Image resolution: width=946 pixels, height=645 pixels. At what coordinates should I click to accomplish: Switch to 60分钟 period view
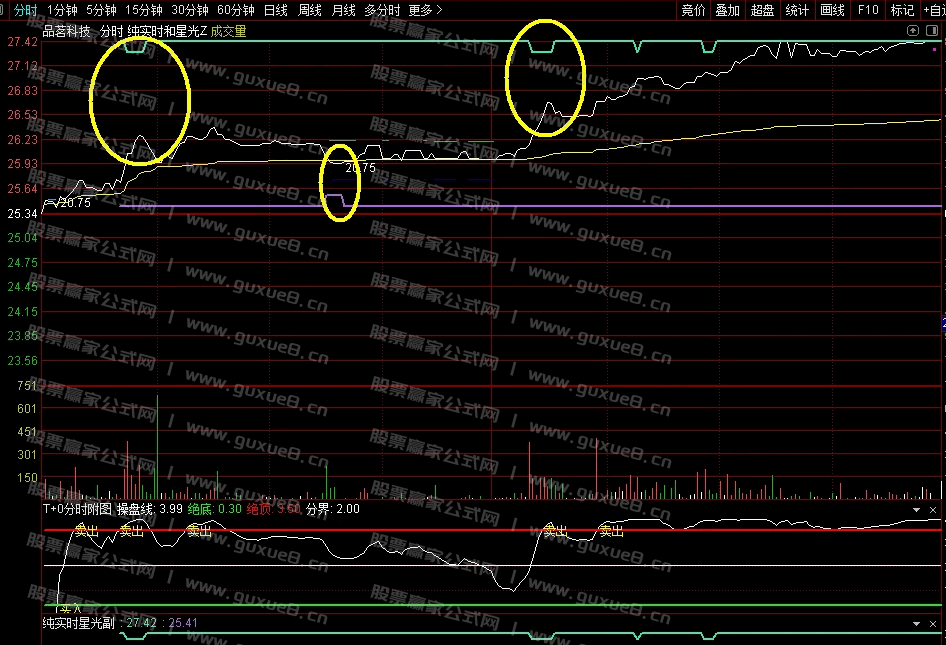click(236, 10)
